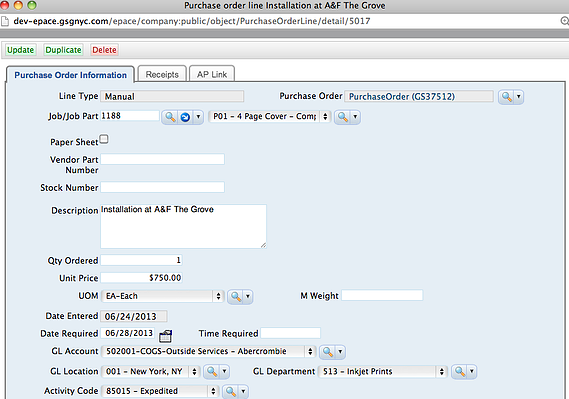Open the GL Account selection dropdown

(208, 351)
